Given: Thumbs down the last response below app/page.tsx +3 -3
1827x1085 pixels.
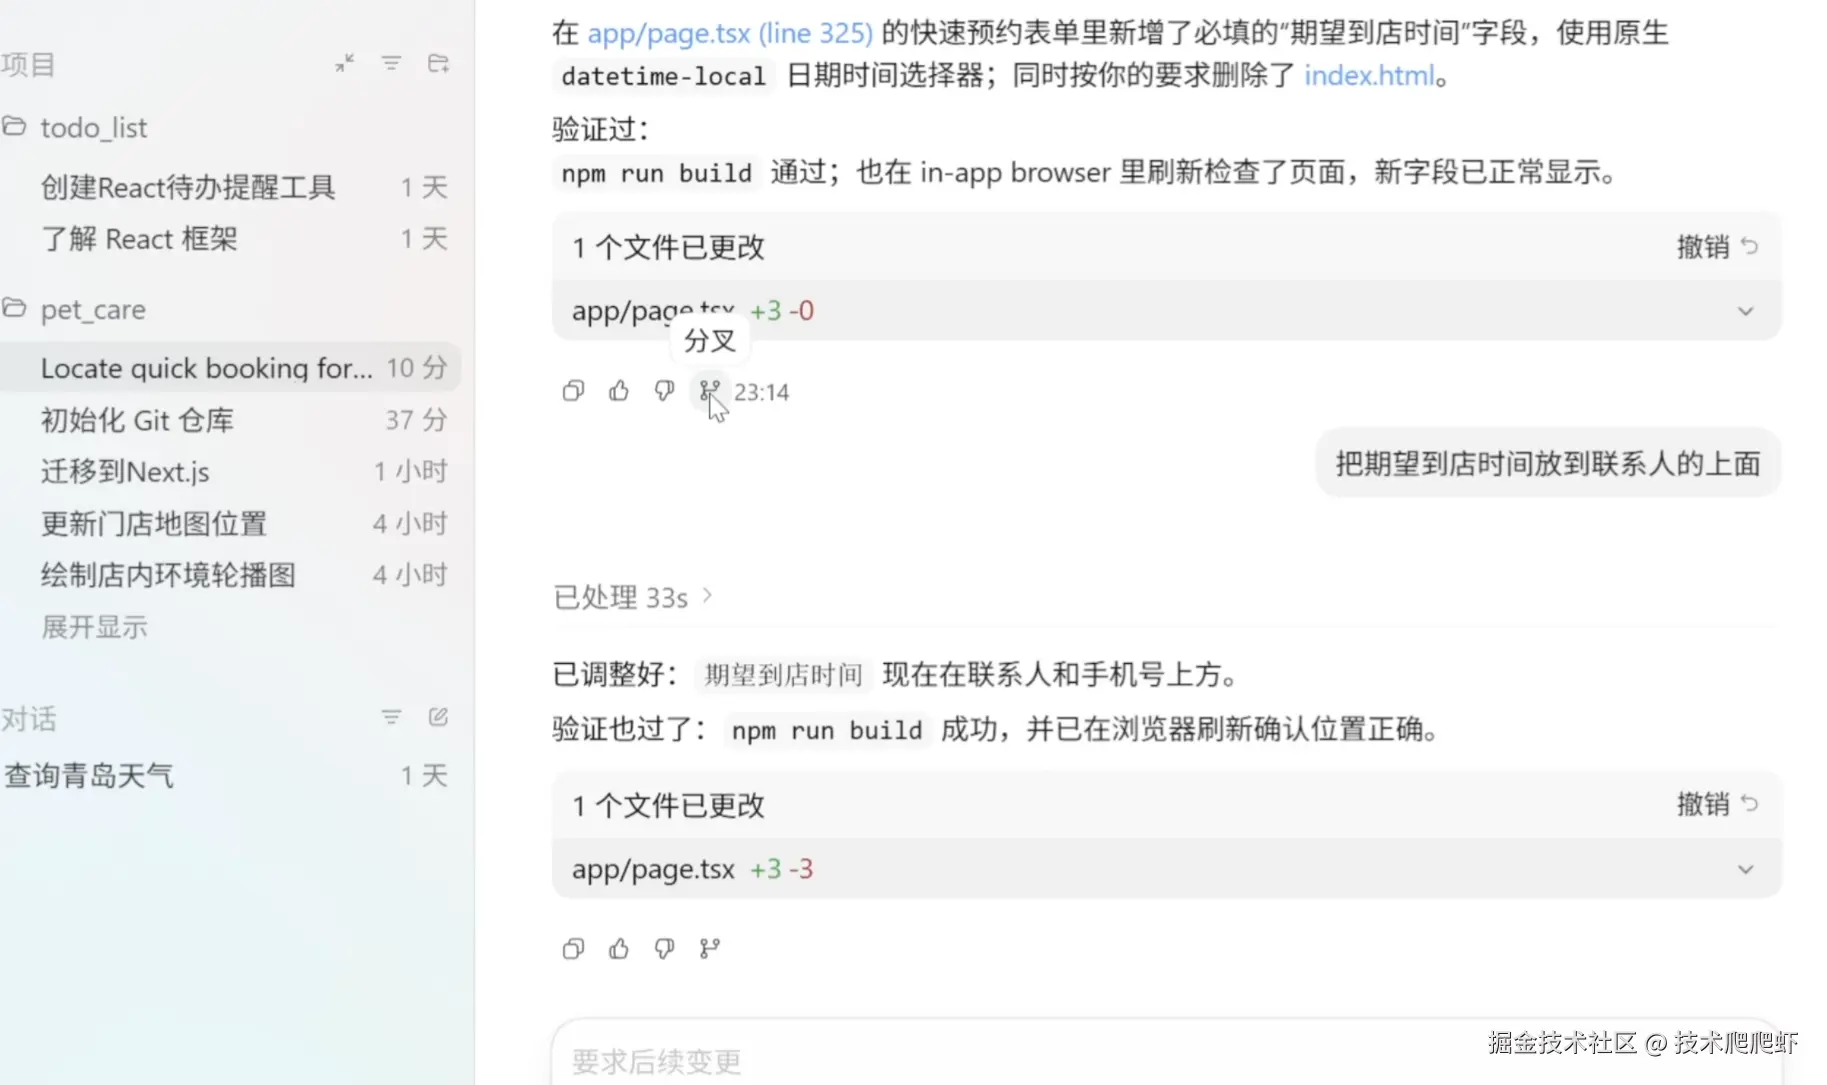Looking at the screenshot, I should point(664,948).
